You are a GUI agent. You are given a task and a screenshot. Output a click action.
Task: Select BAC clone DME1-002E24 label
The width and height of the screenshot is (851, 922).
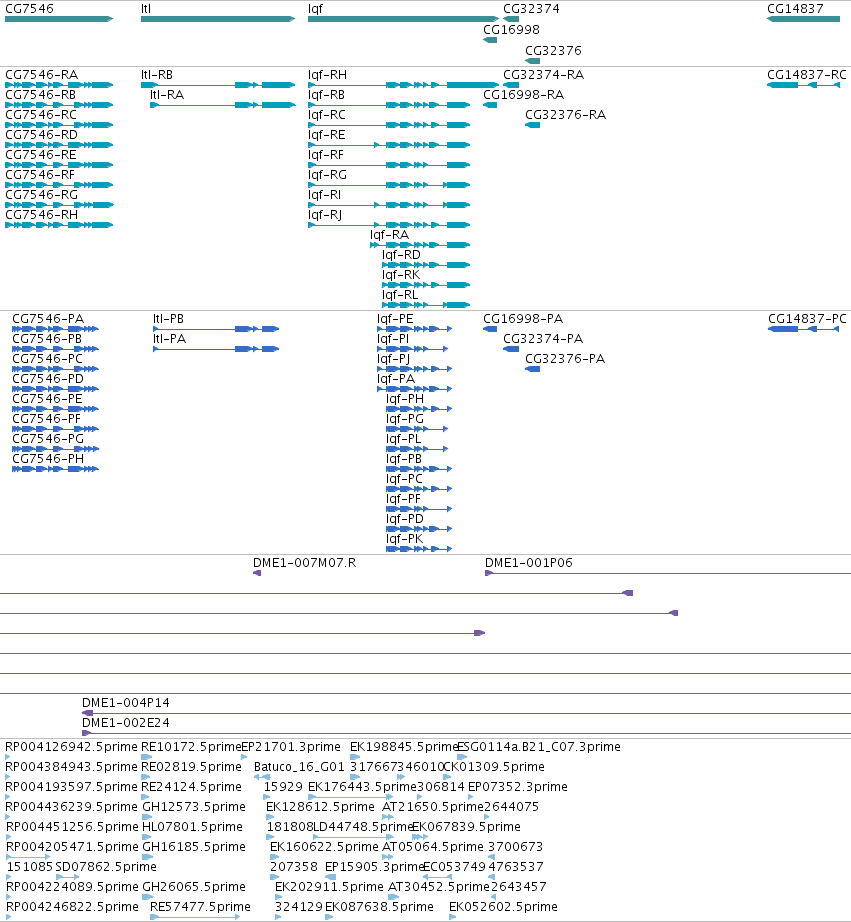[125, 723]
